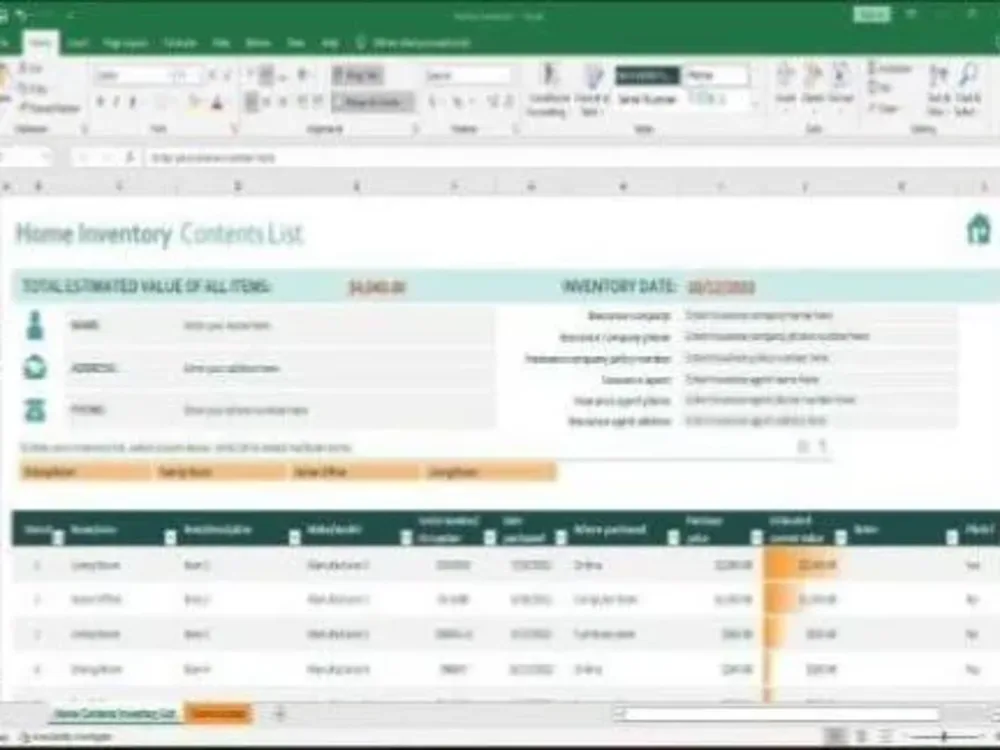This screenshot has height=750, width=1000.
Task: Toggle Italic formatting
Action: coord(116,102)
